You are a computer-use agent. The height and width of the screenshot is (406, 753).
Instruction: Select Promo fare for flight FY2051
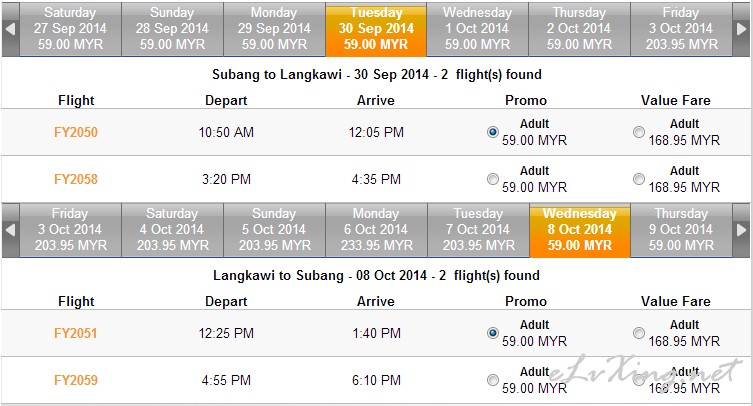pos(492,333)
